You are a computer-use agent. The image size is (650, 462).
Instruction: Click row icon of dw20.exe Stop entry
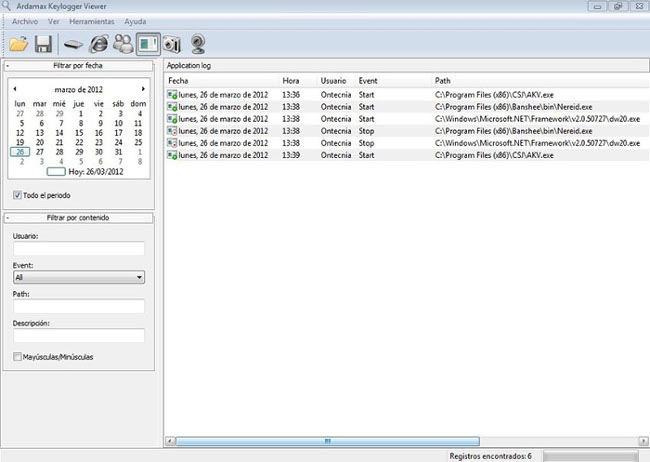[x=172, y=143]
